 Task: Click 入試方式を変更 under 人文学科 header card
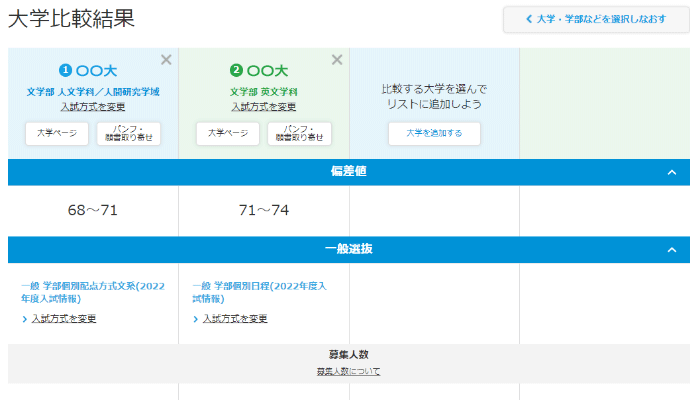pyautogui.click(x=93, y=106)
